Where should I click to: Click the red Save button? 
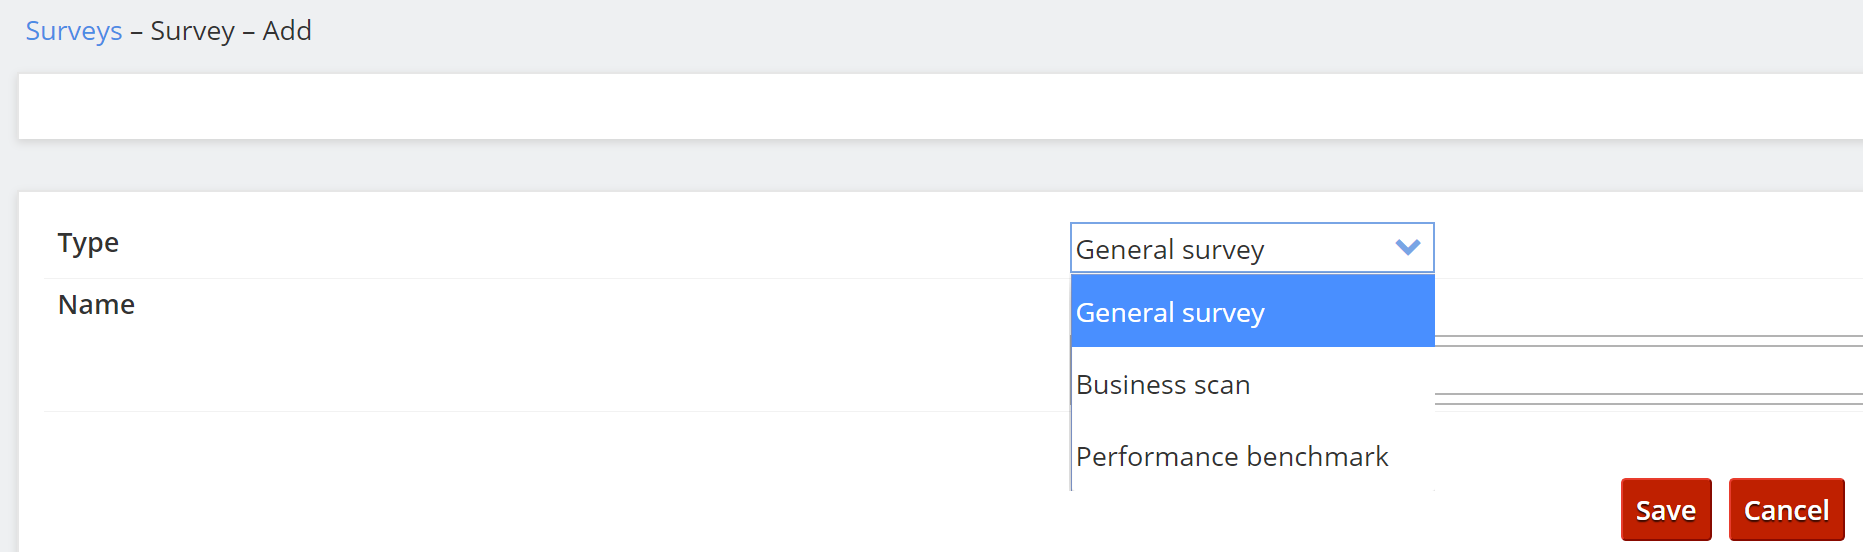point(1666,510)
